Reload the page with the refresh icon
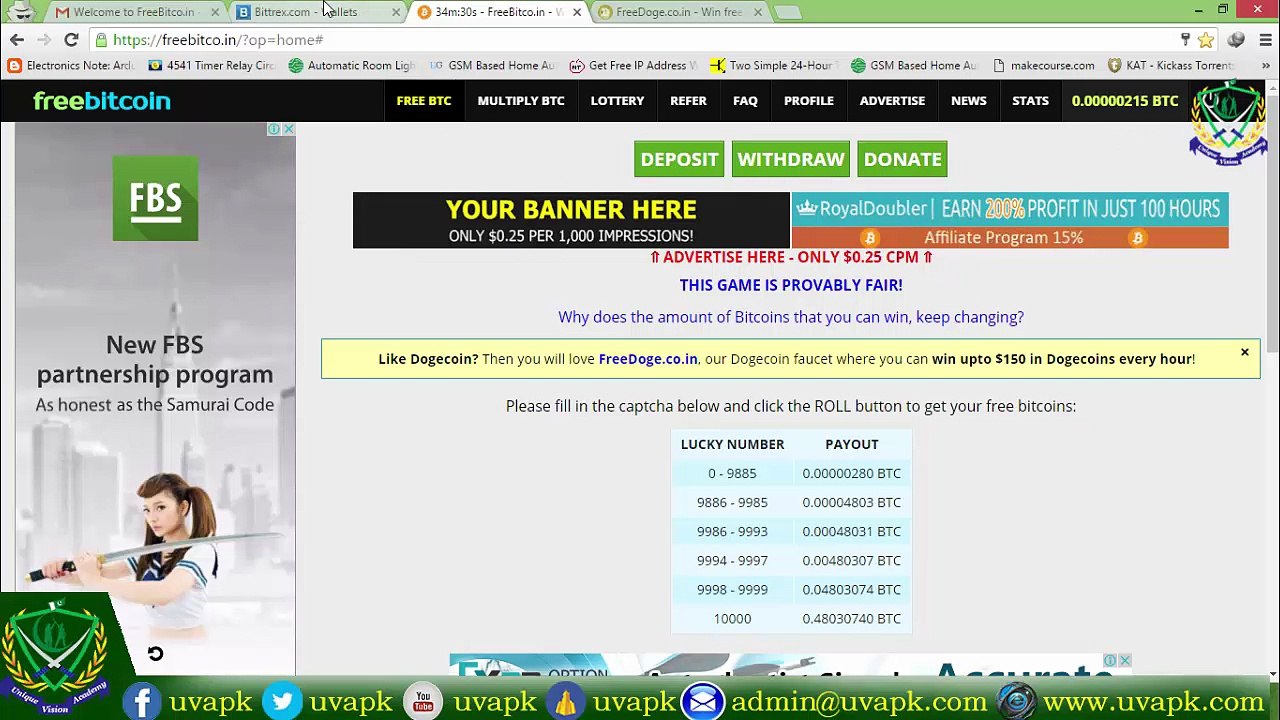 [x=71, y=40]
